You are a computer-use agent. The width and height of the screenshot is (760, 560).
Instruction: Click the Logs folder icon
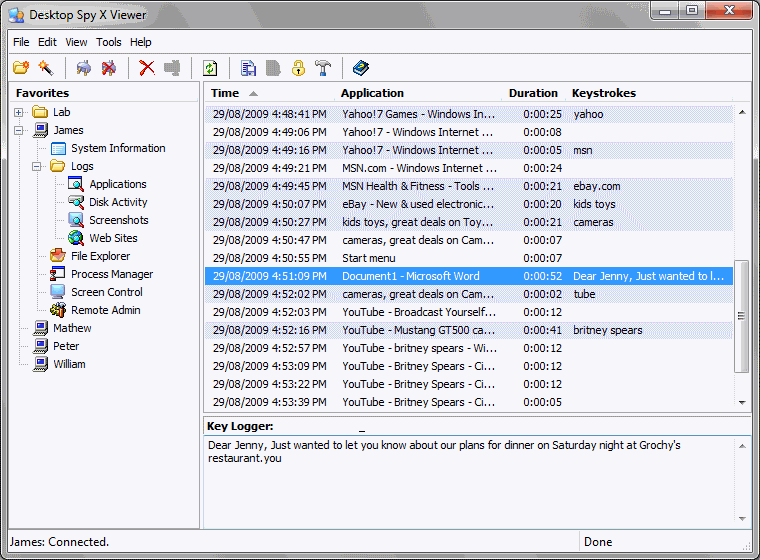click(x=58, y=166)
